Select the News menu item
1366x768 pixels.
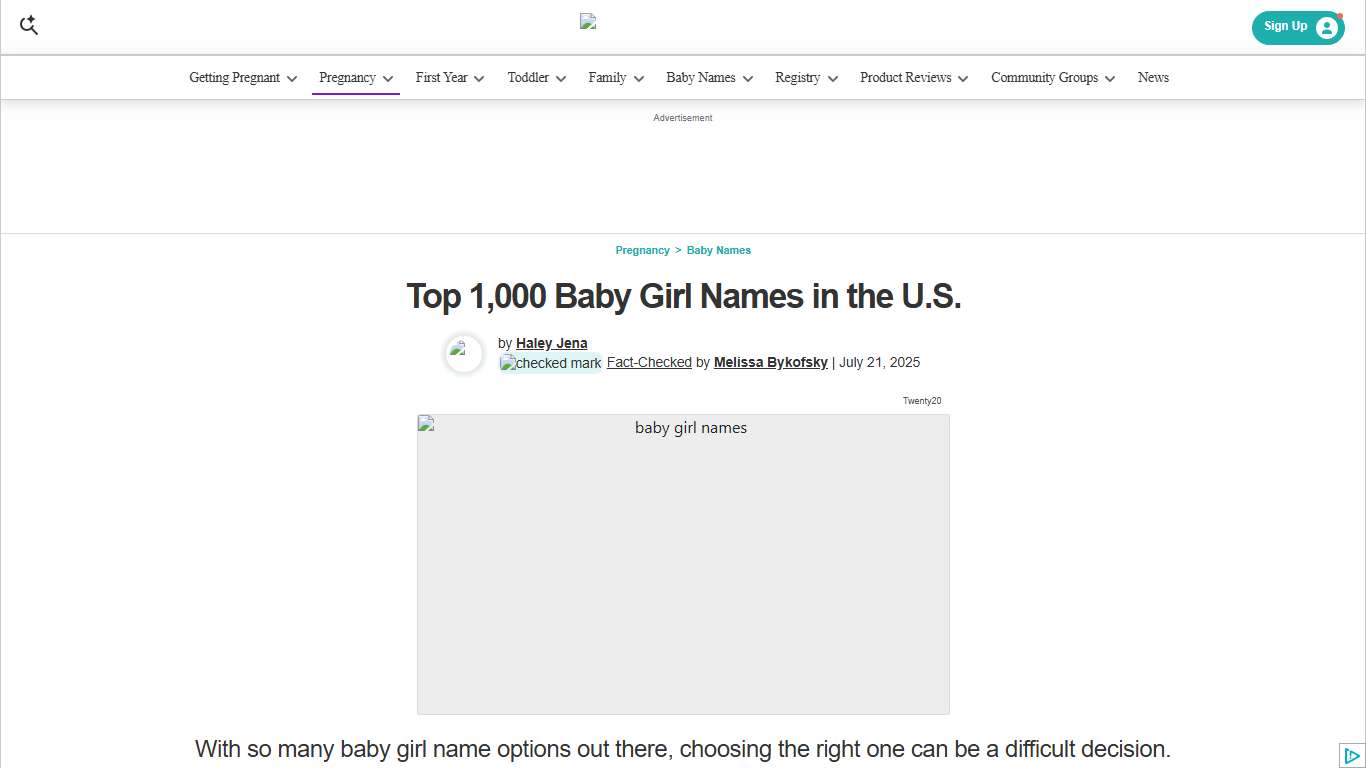[x=1153, y=77]
